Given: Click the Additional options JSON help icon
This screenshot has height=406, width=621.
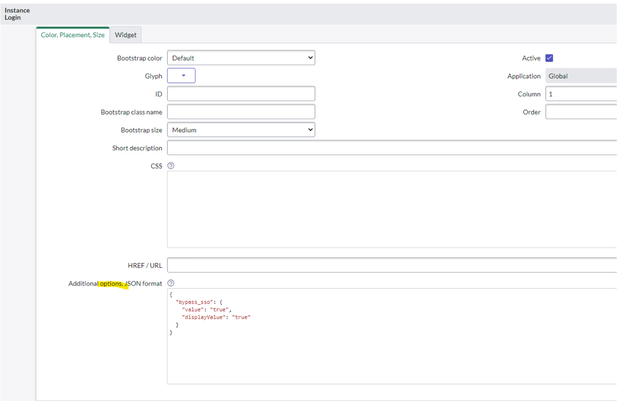Looking at the screenshot, I should [x=171, y=284].
